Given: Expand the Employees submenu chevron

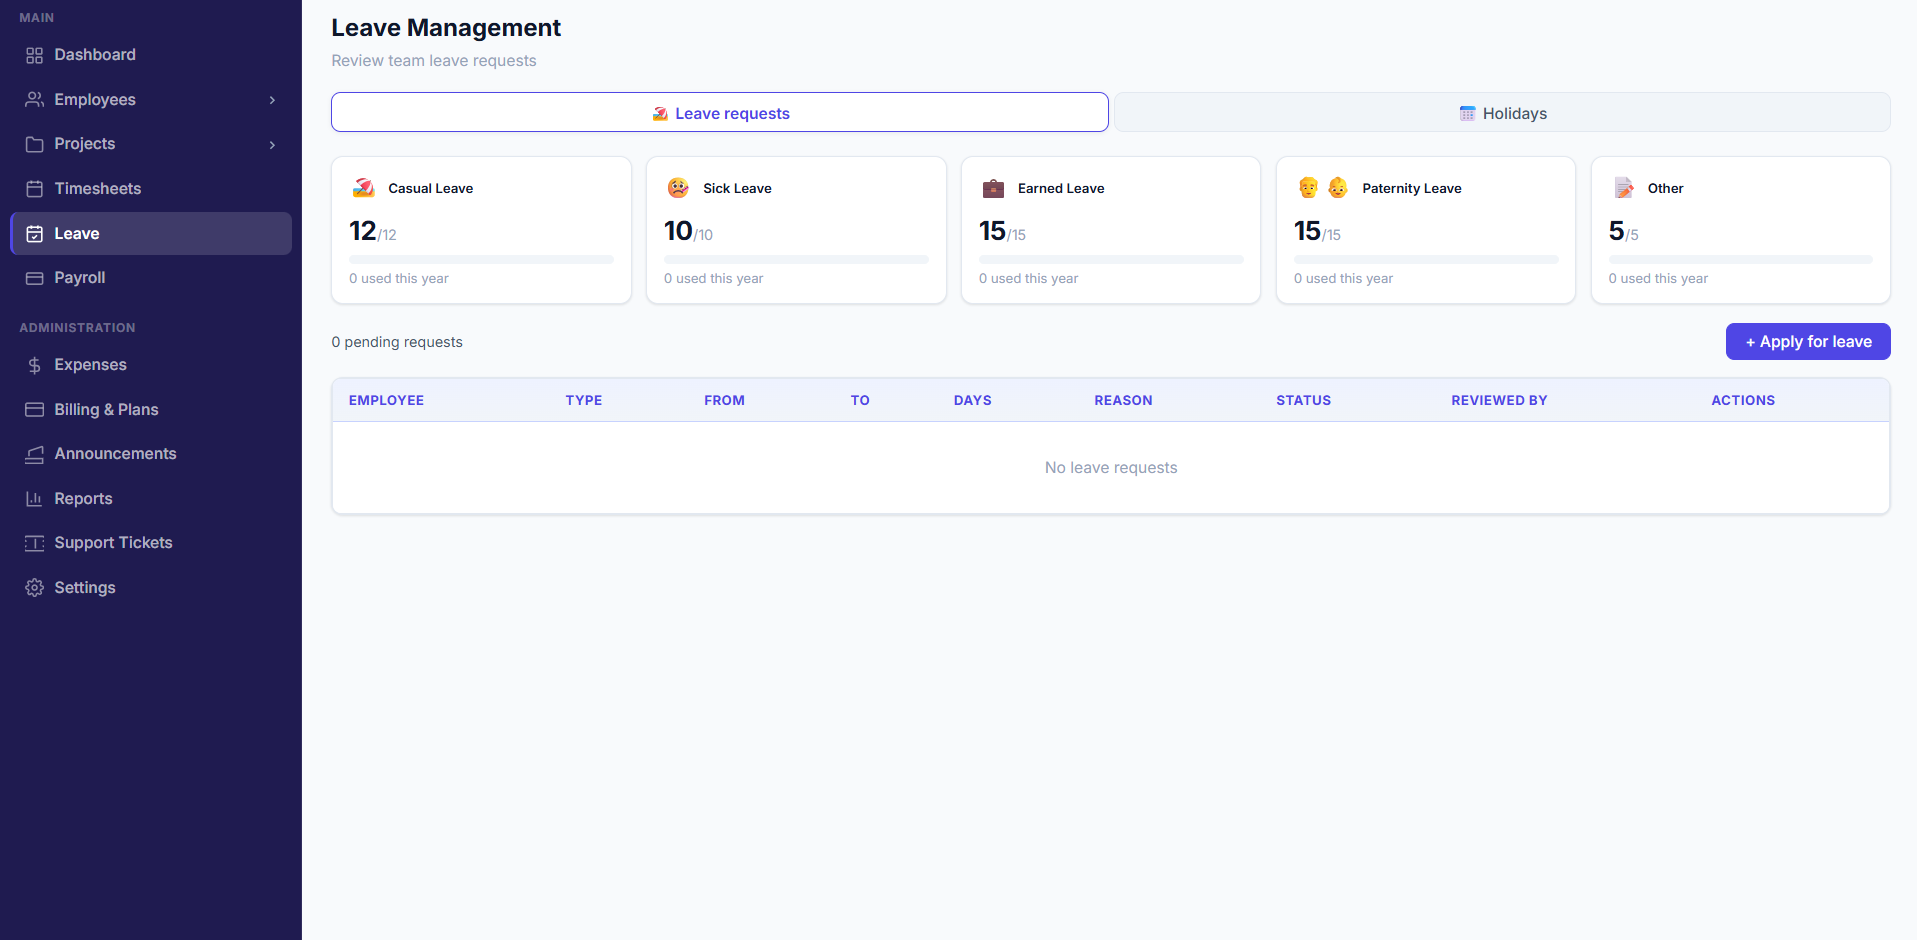Looking at the screenshot, I should (x=272, y=100).
